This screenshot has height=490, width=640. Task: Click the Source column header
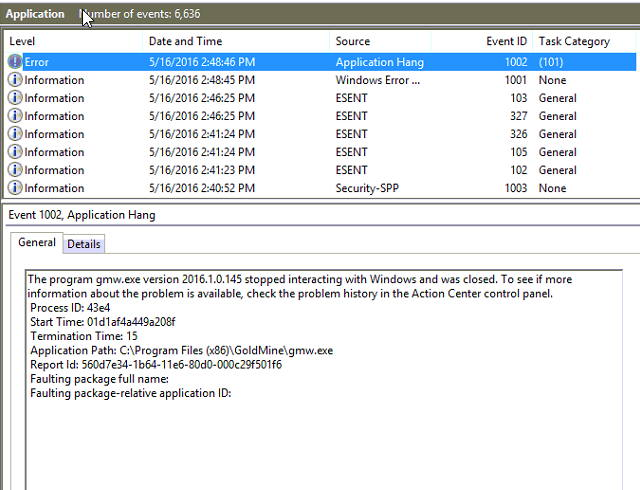[352, 41]
